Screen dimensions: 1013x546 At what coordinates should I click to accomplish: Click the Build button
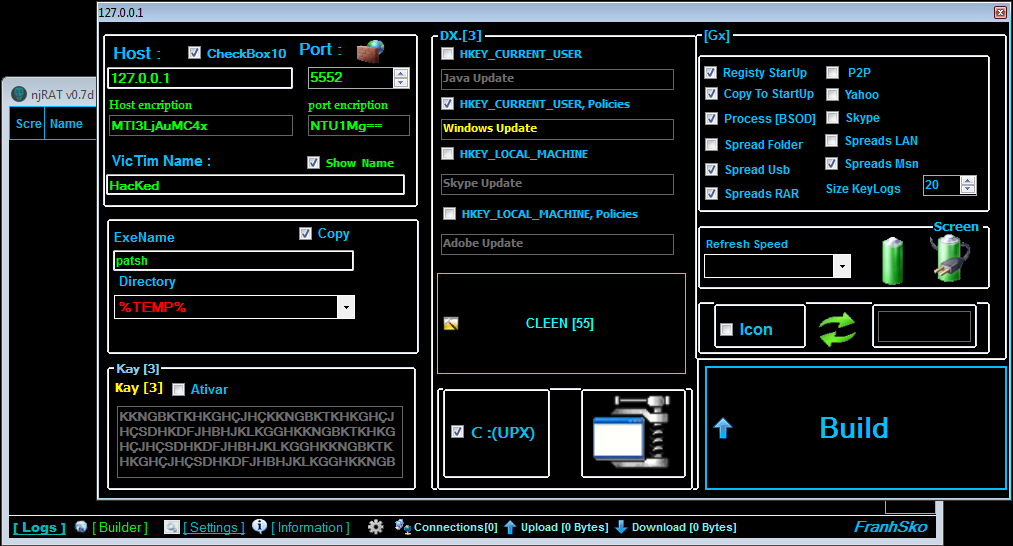point(855,428)
